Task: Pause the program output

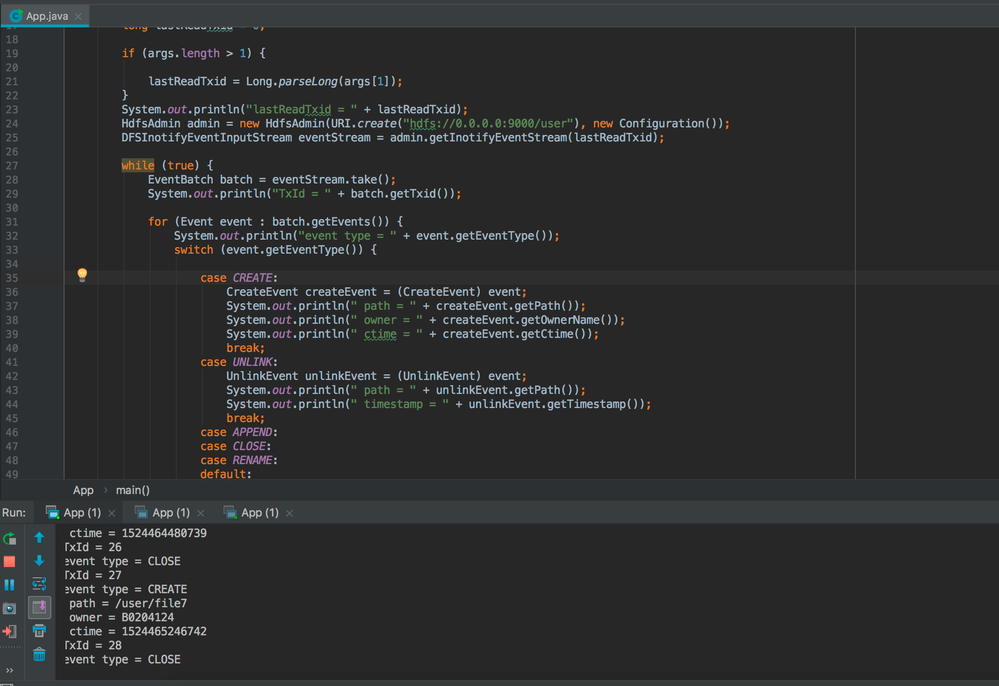Action: (x=10, y=584)
